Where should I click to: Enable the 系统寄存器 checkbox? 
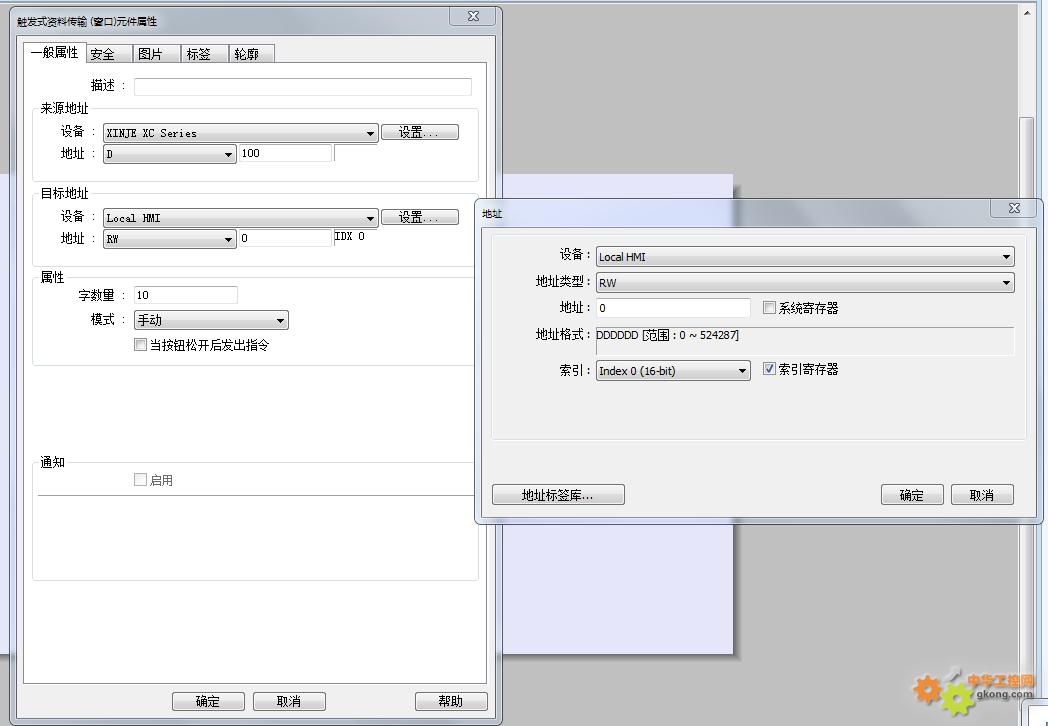point(769,308)
